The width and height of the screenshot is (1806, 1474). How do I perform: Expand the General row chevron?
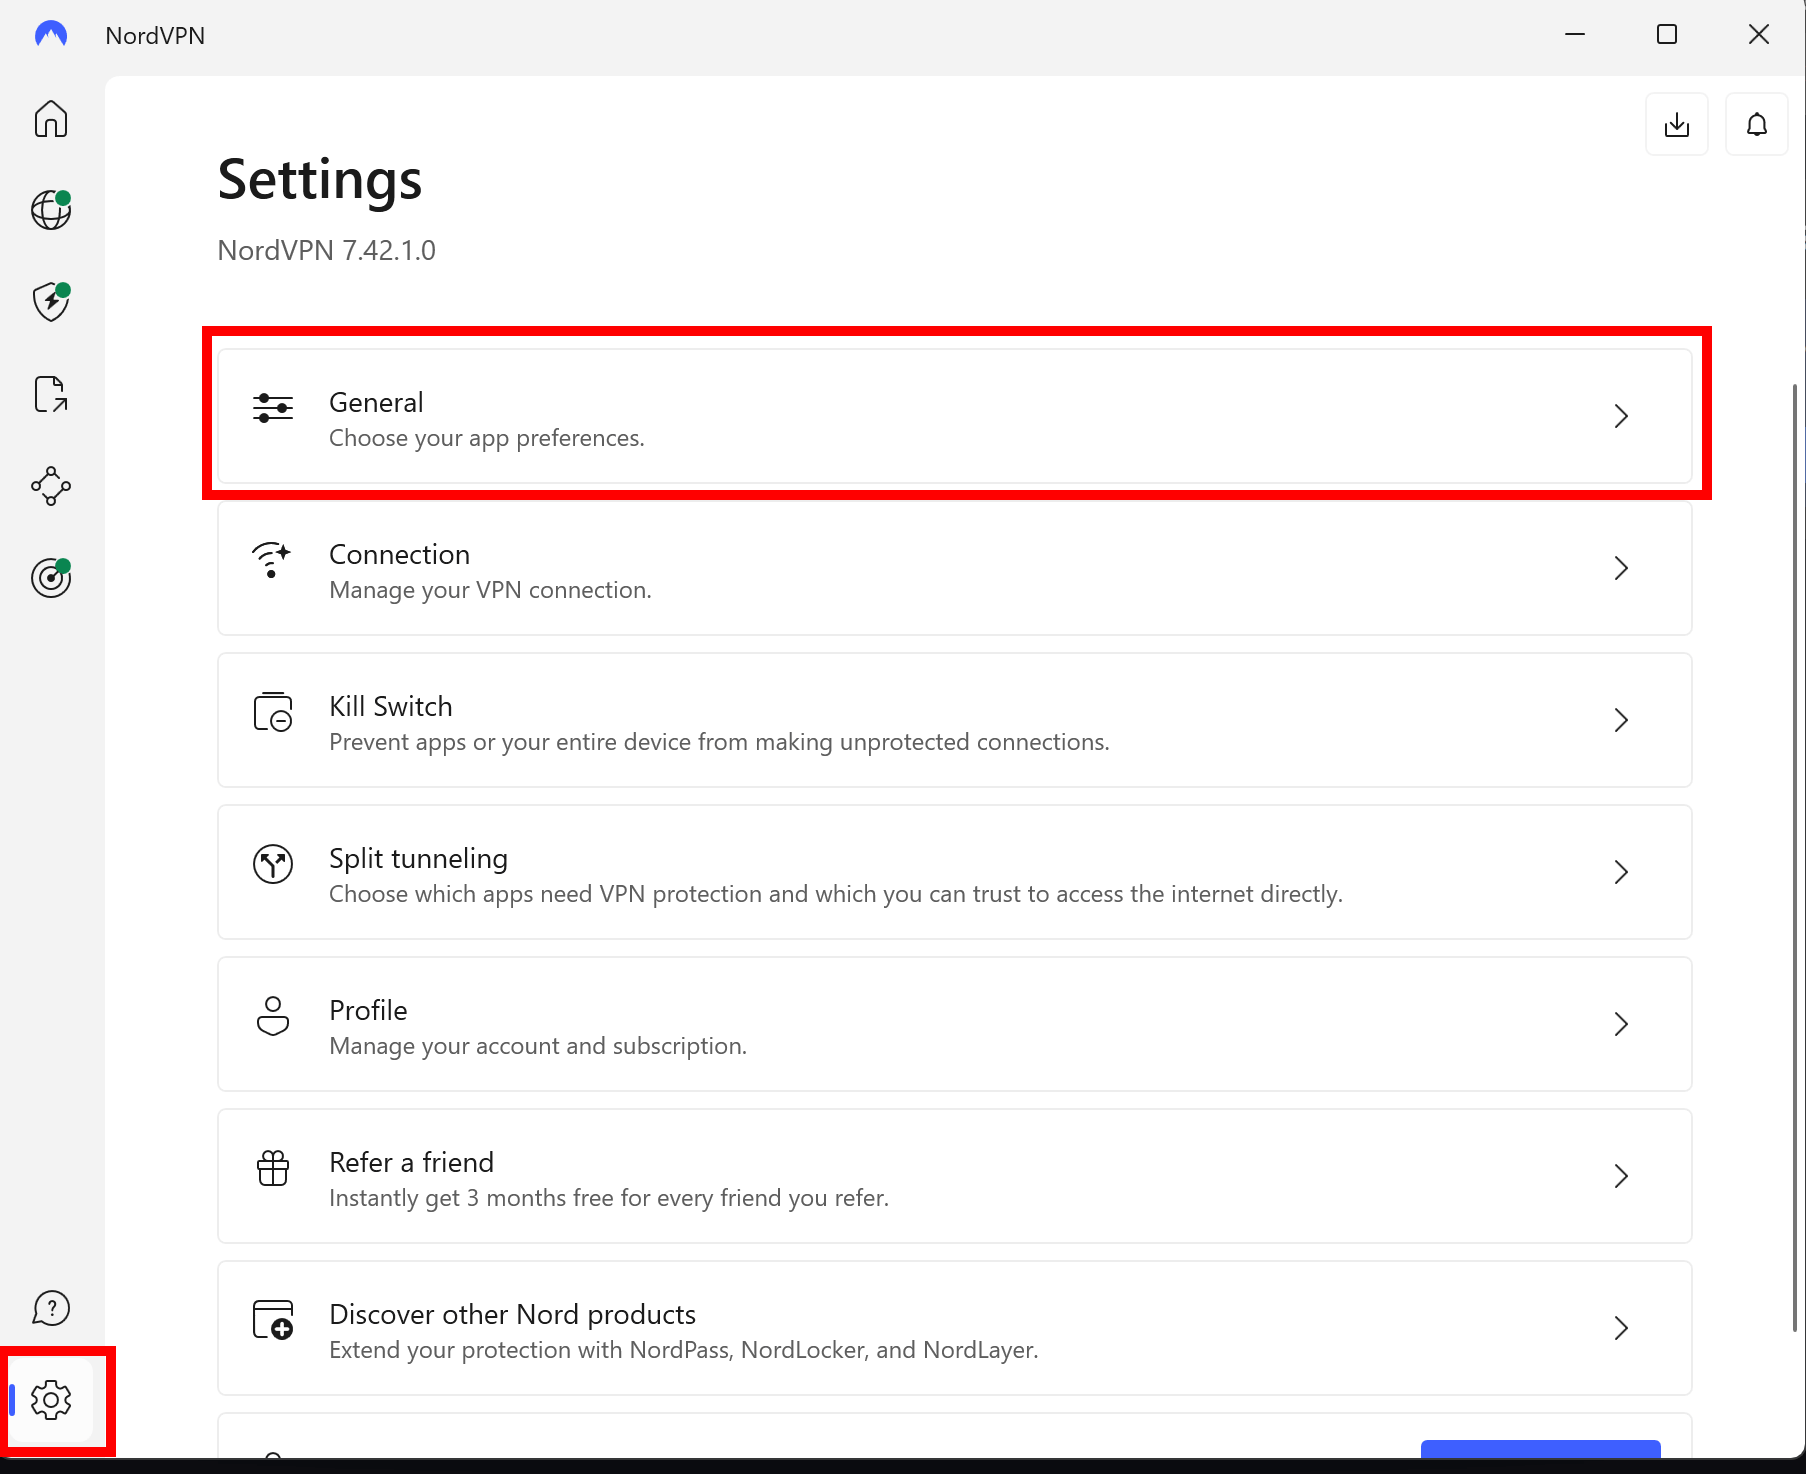1621,416
